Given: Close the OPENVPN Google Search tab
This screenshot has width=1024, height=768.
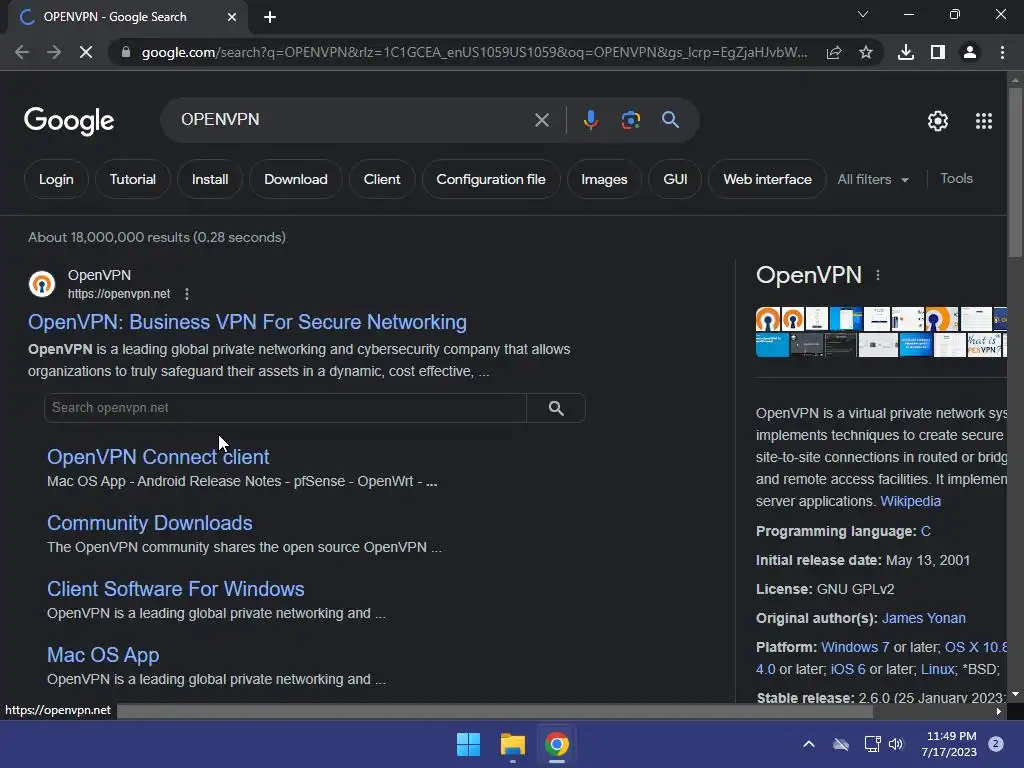Looking at the screenshot, I should [x=232, y=17].
